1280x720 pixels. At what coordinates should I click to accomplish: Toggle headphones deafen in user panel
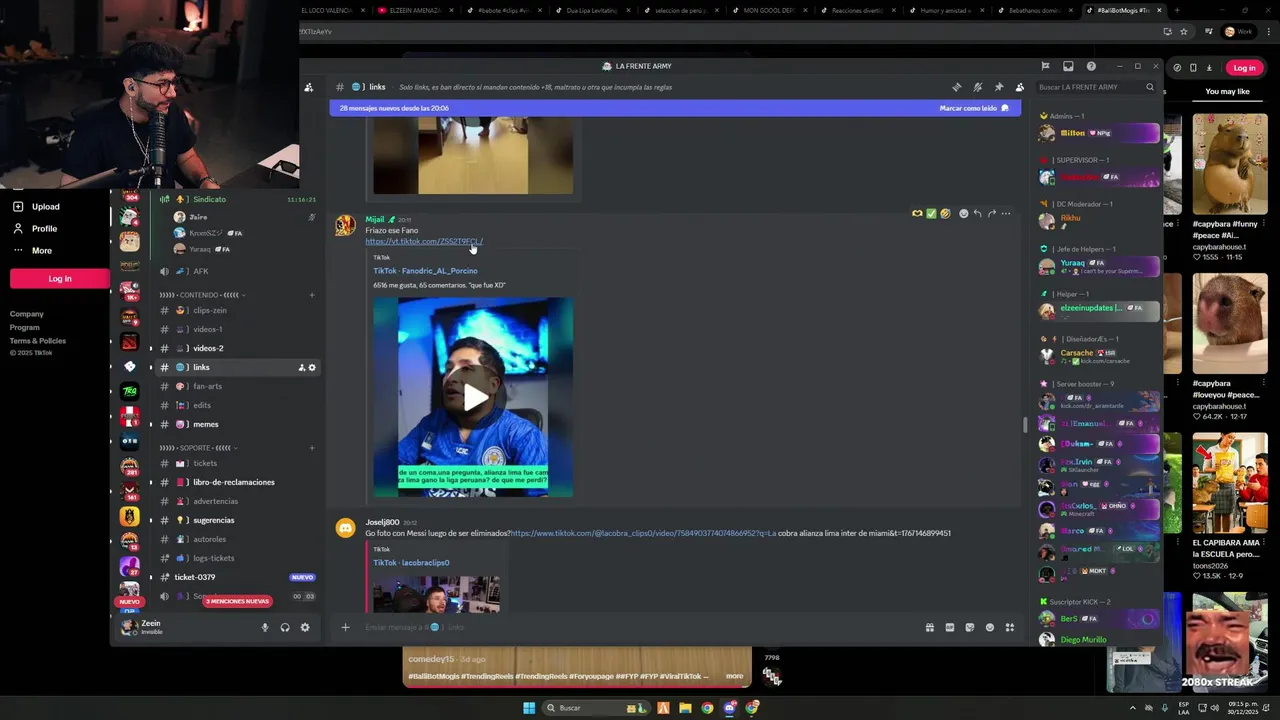pos(285,627)
